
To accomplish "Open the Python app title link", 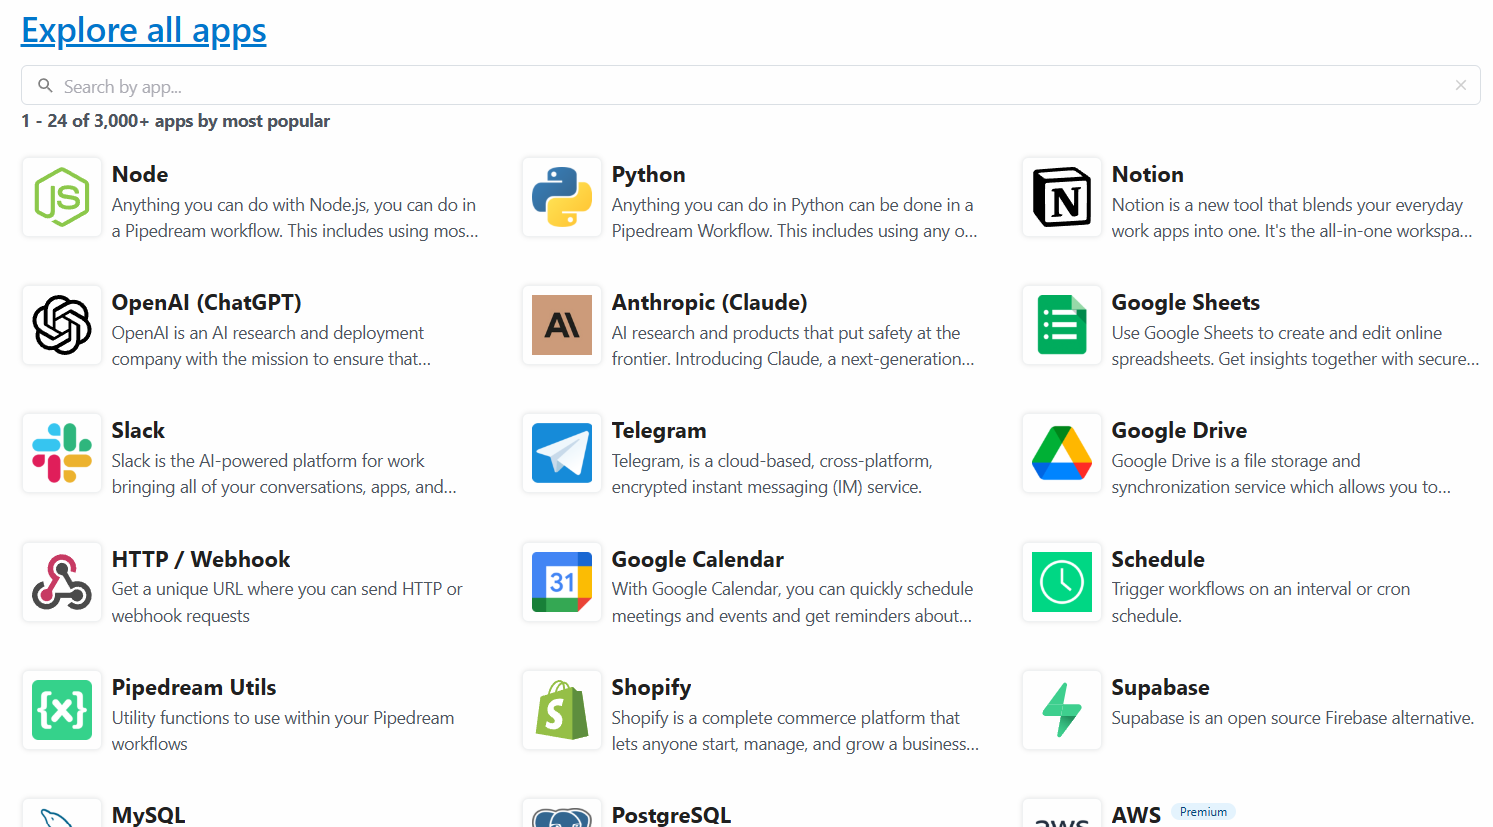I will (x=648, y=174).
